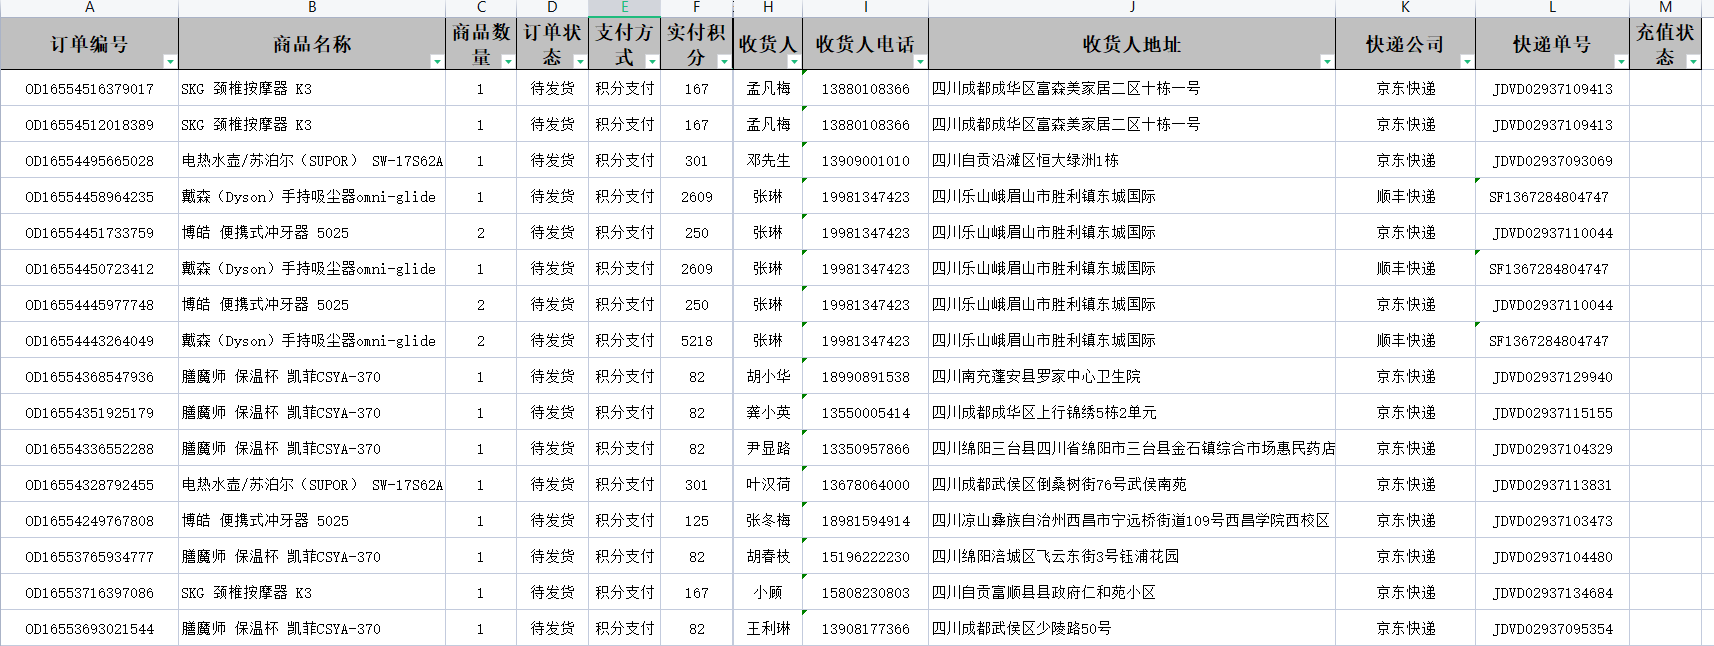Open the 快递公司 column filter dropdown
The image size is (1714, 646).
point(1467,61)
